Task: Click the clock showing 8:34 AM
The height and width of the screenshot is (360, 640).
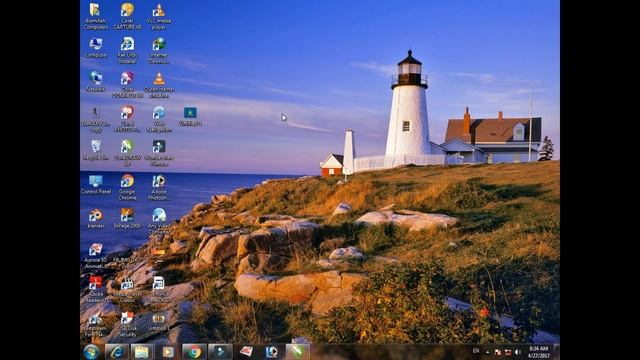Action: (x=538, y=352)
